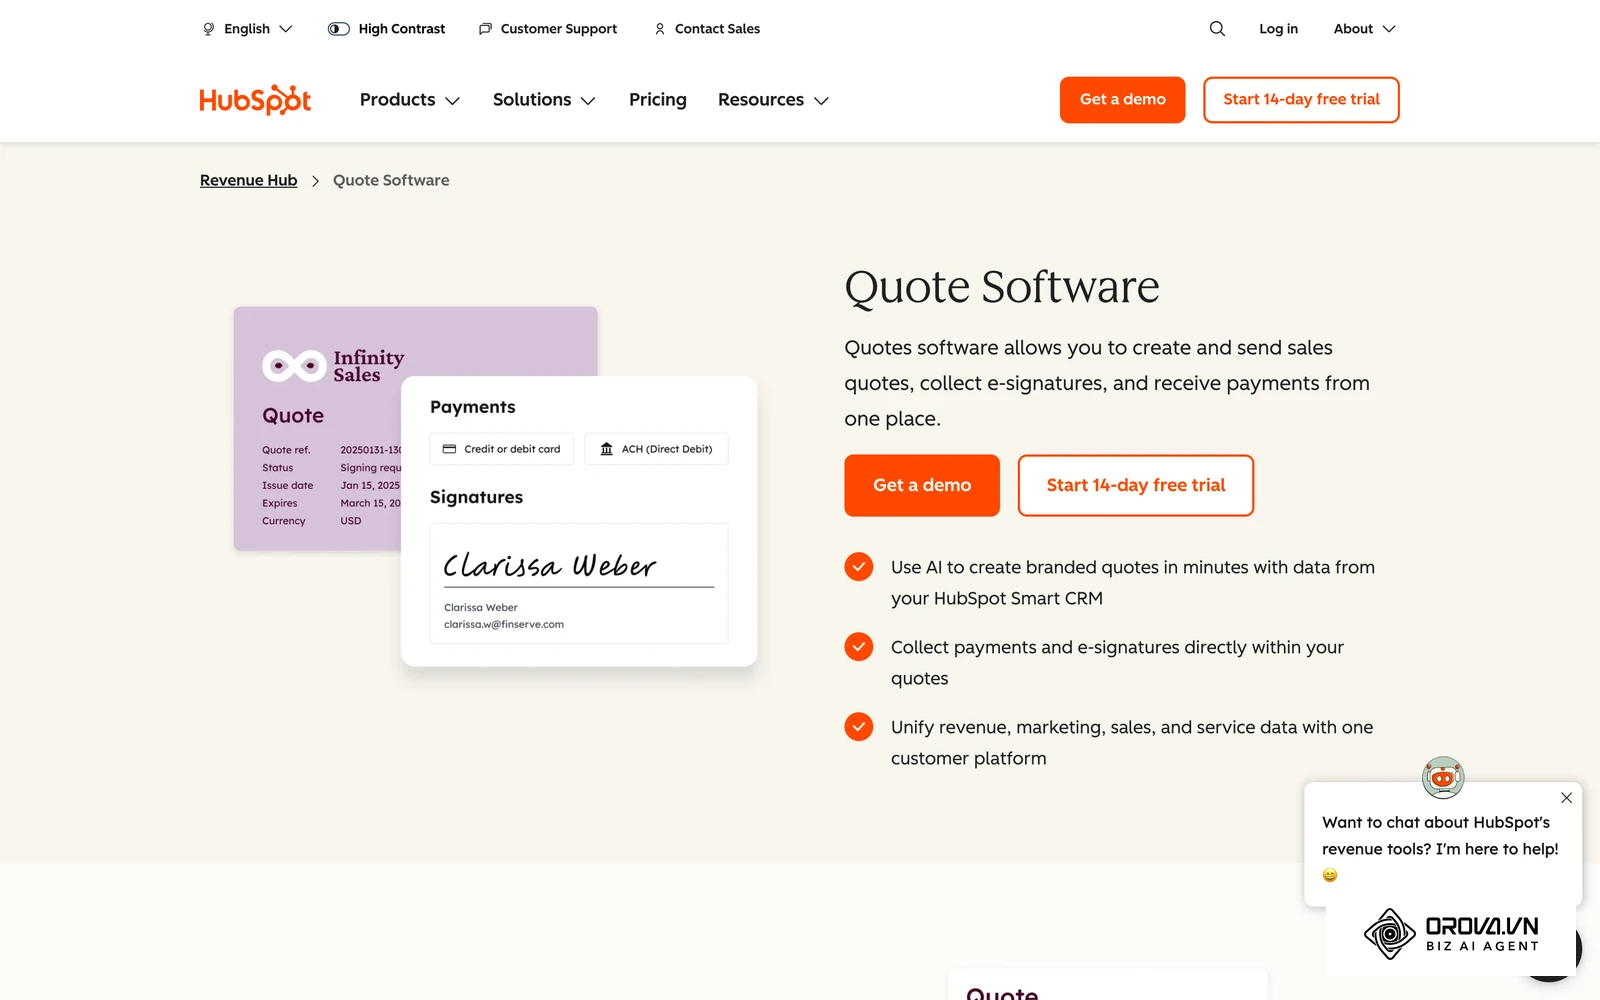The height and width of the screenshot is (1000, 1600).
Task: Expand the Resources menu
Action: (773, 100)
